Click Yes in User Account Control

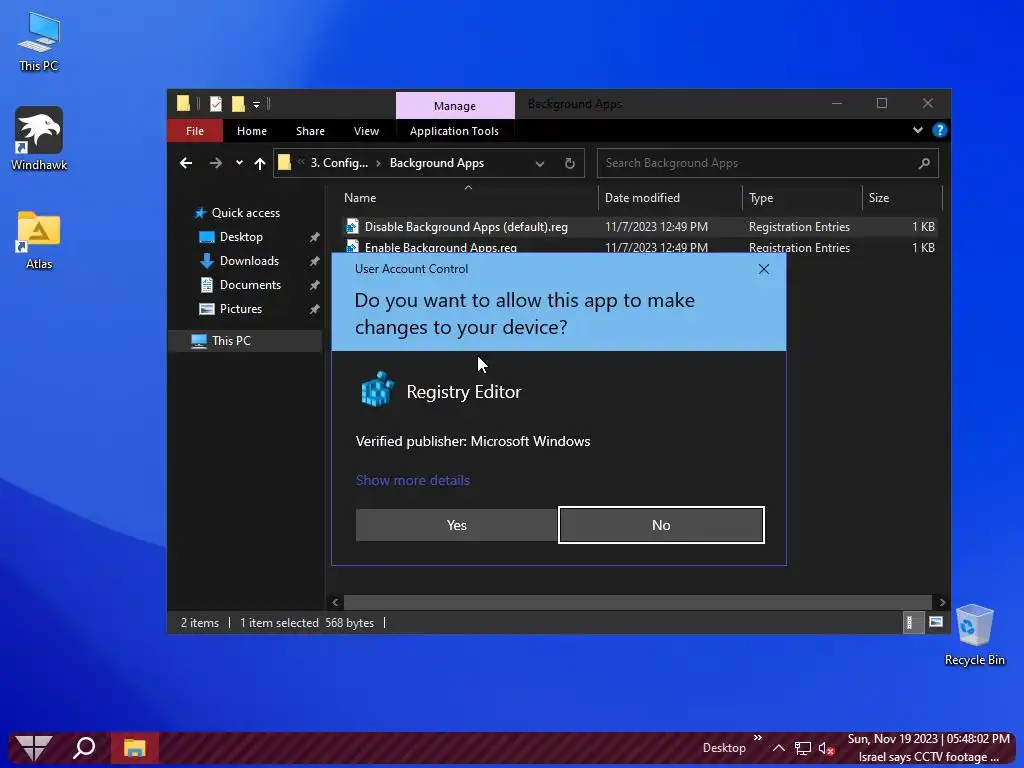coord(456,525)
